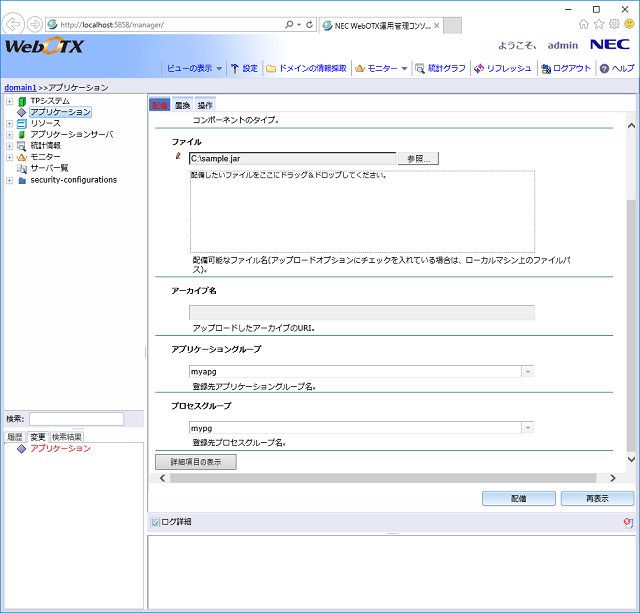Click the 設定 settings toolbar icon
Screen dimensions: 640x613
[235, 68]
